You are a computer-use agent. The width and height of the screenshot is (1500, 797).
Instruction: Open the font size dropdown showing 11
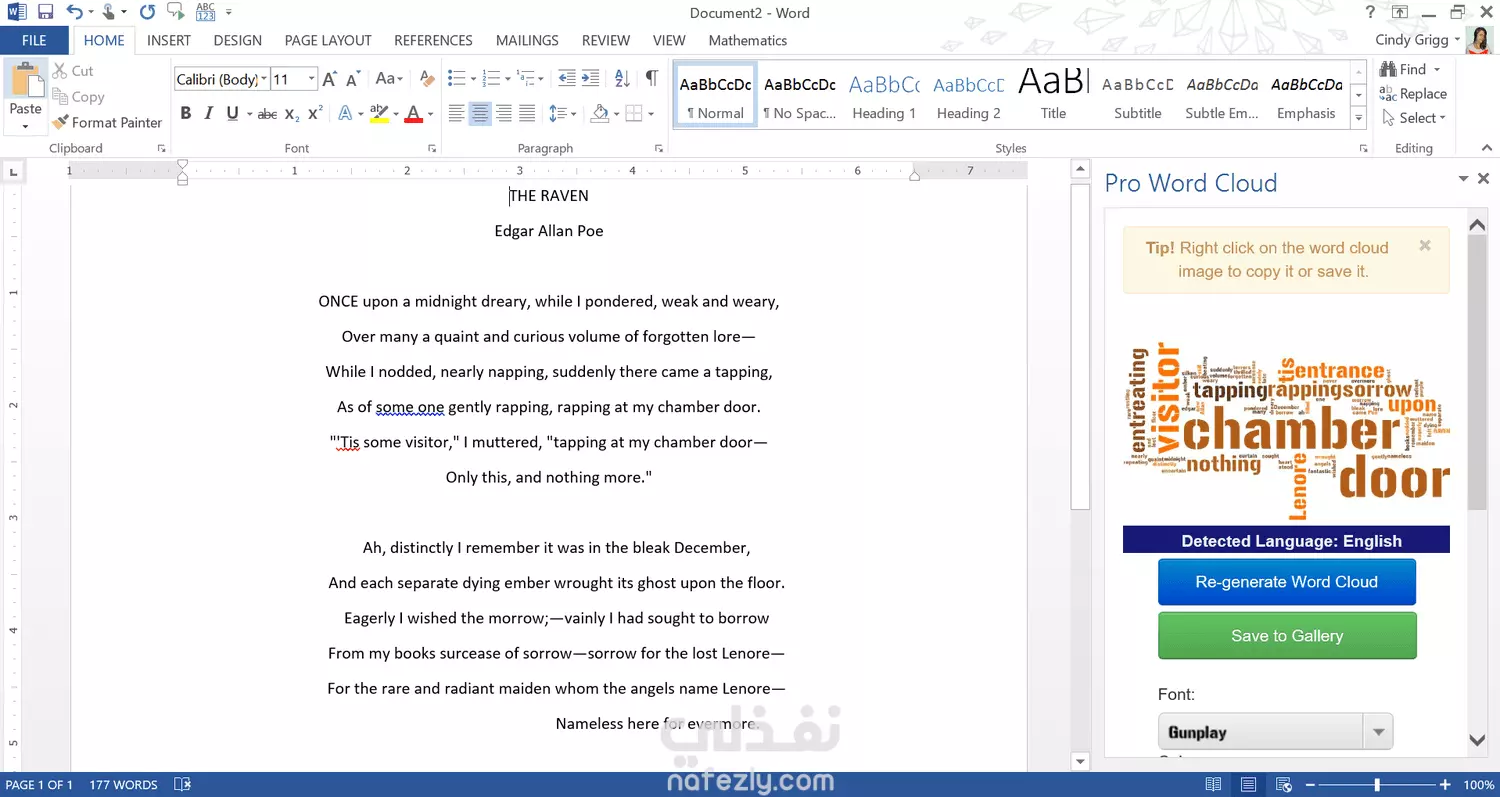pyautogui.click(x=312, y=80)
